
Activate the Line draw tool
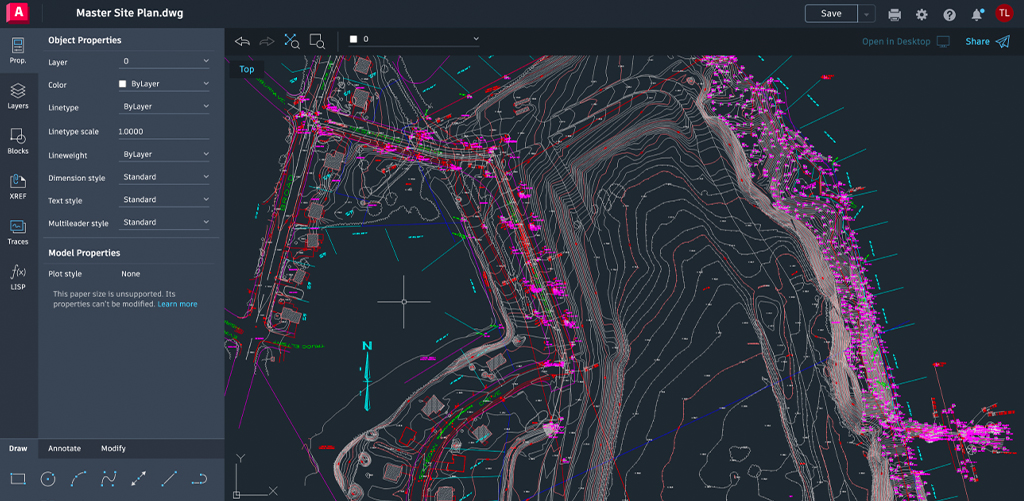click(x=169, y=479)
